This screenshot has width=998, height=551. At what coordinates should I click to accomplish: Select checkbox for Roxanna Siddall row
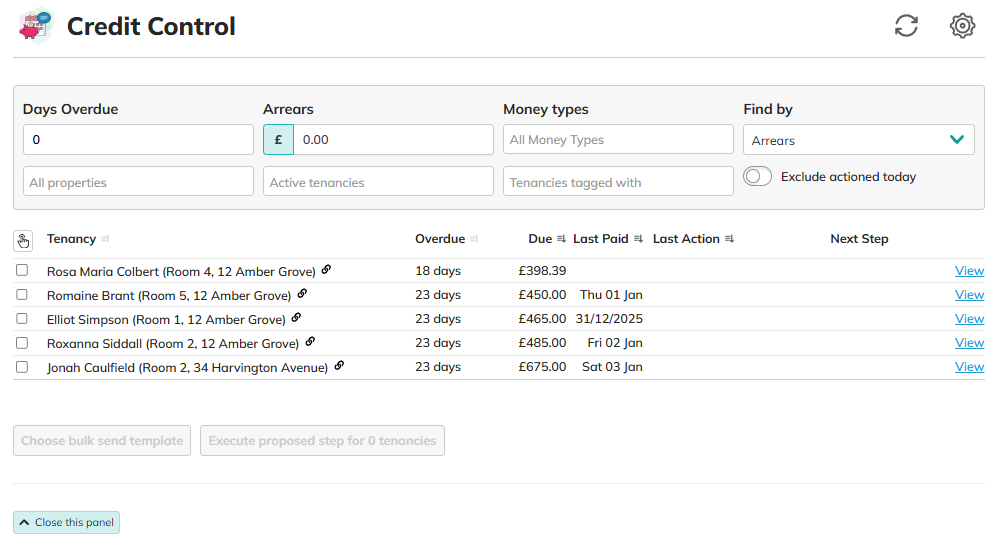(22, 343)
